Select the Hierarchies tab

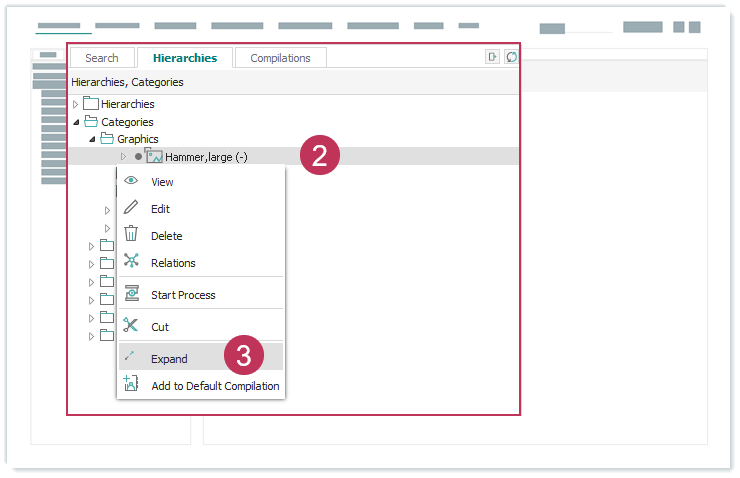[x=185, y=58]
